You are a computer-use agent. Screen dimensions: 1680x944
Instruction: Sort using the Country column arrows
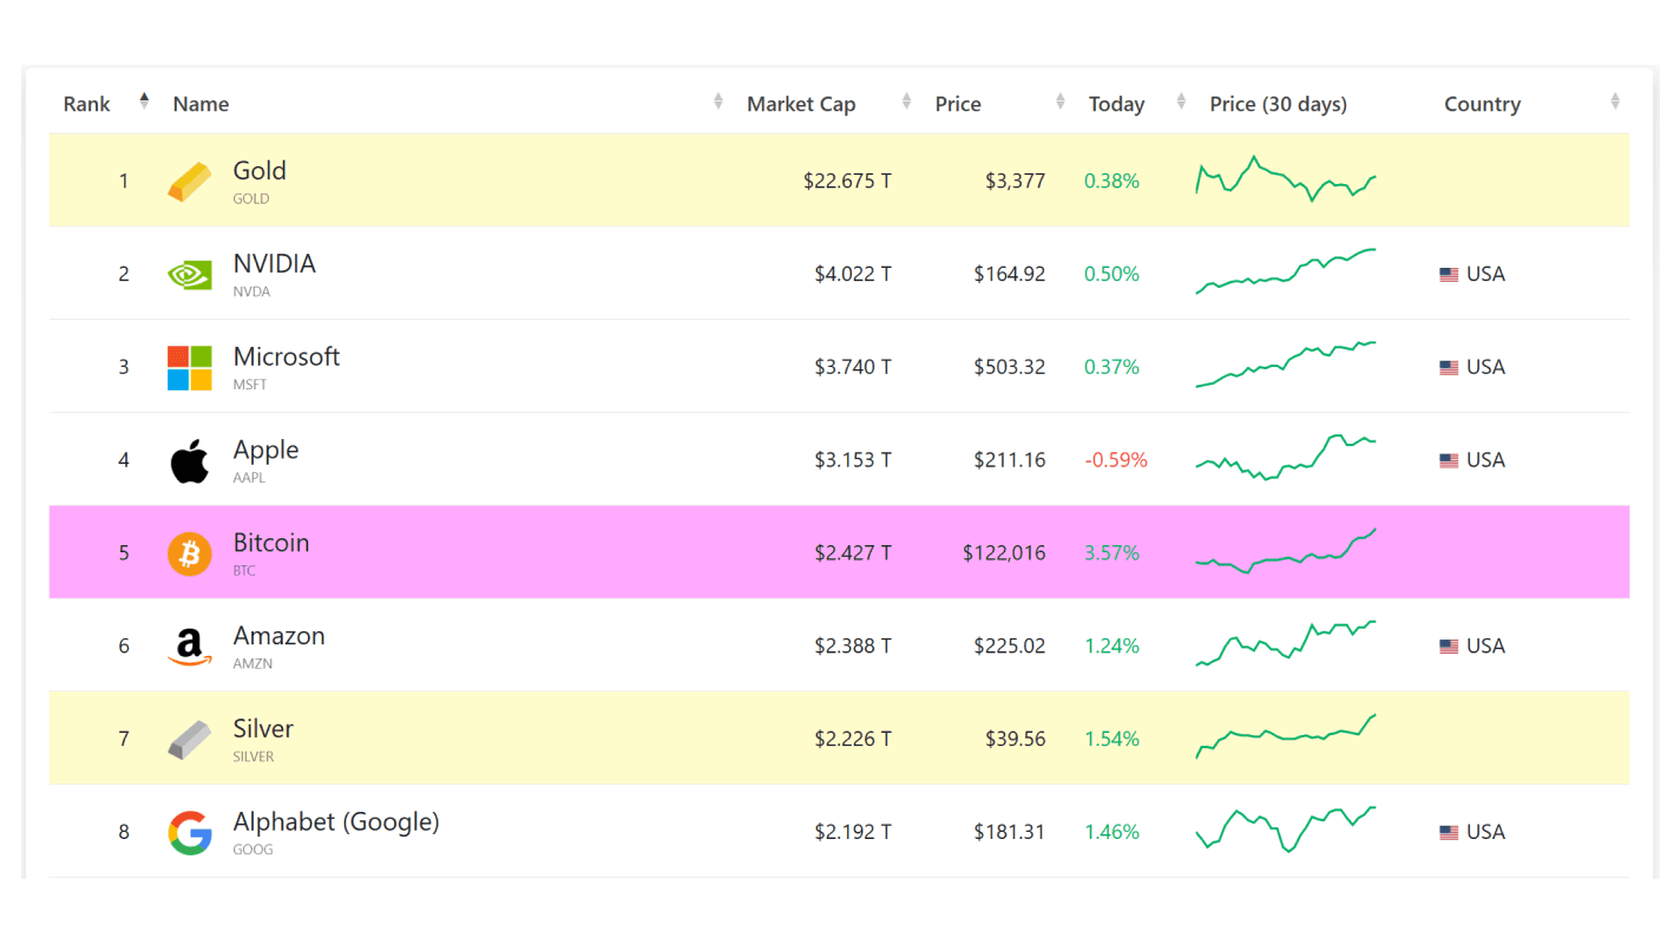(x=1615, y=101)
